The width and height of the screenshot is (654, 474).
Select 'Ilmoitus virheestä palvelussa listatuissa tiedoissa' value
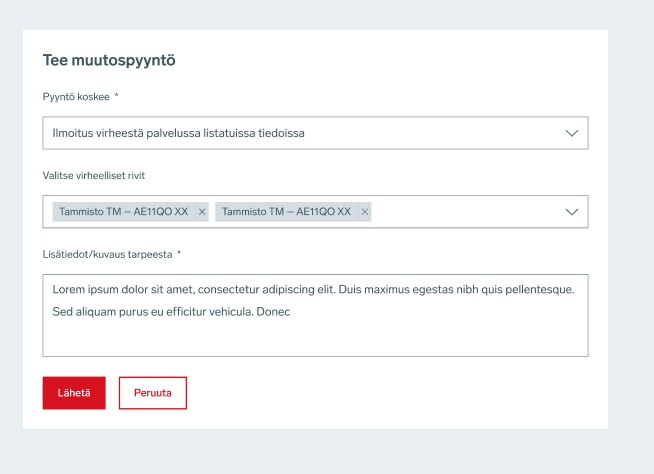[179, 133]
